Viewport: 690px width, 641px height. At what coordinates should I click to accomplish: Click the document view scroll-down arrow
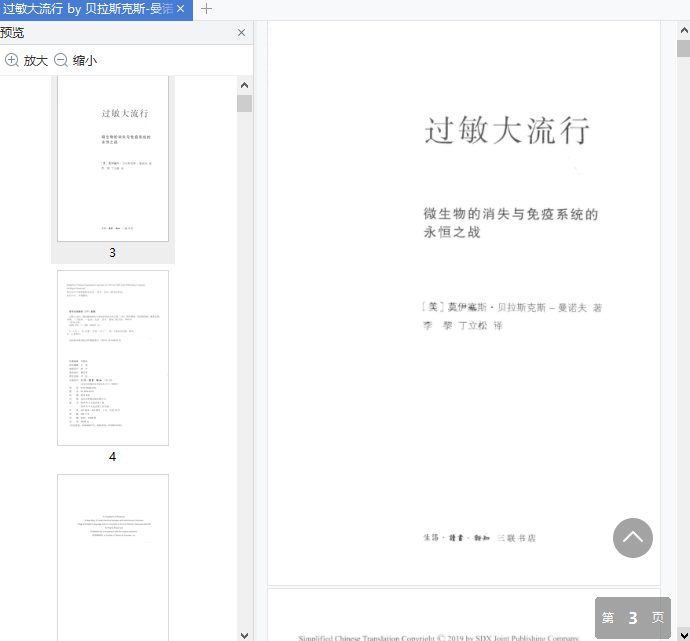pos(684,635)
